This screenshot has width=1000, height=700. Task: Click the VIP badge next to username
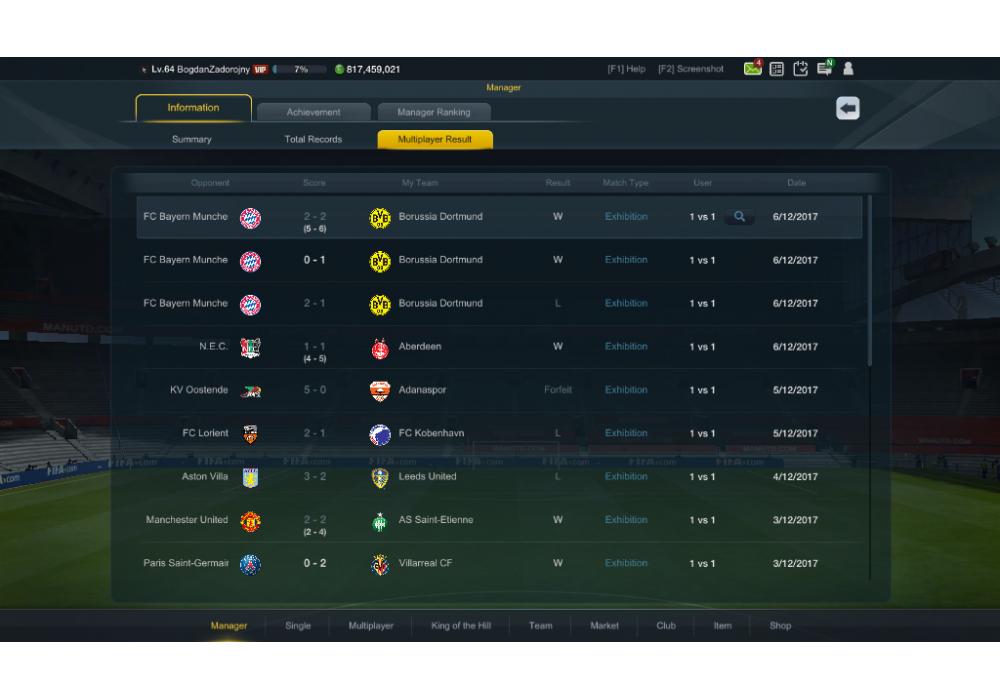tap(260, 69)
